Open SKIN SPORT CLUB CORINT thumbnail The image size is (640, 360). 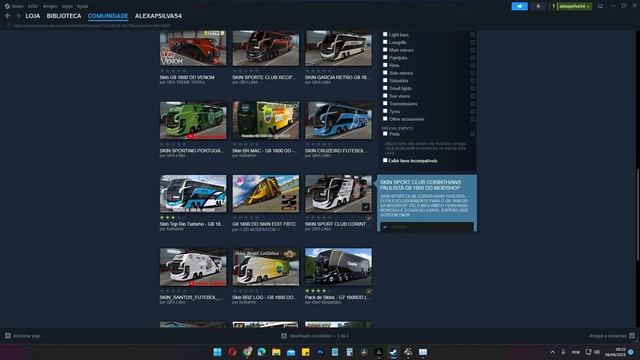click(338, 194)
